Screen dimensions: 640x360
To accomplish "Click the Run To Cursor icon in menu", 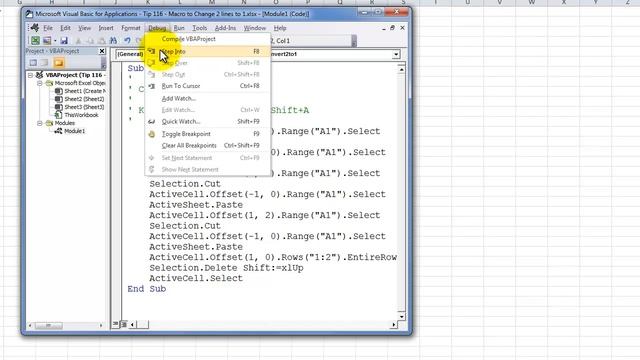I will pos(151,86).
